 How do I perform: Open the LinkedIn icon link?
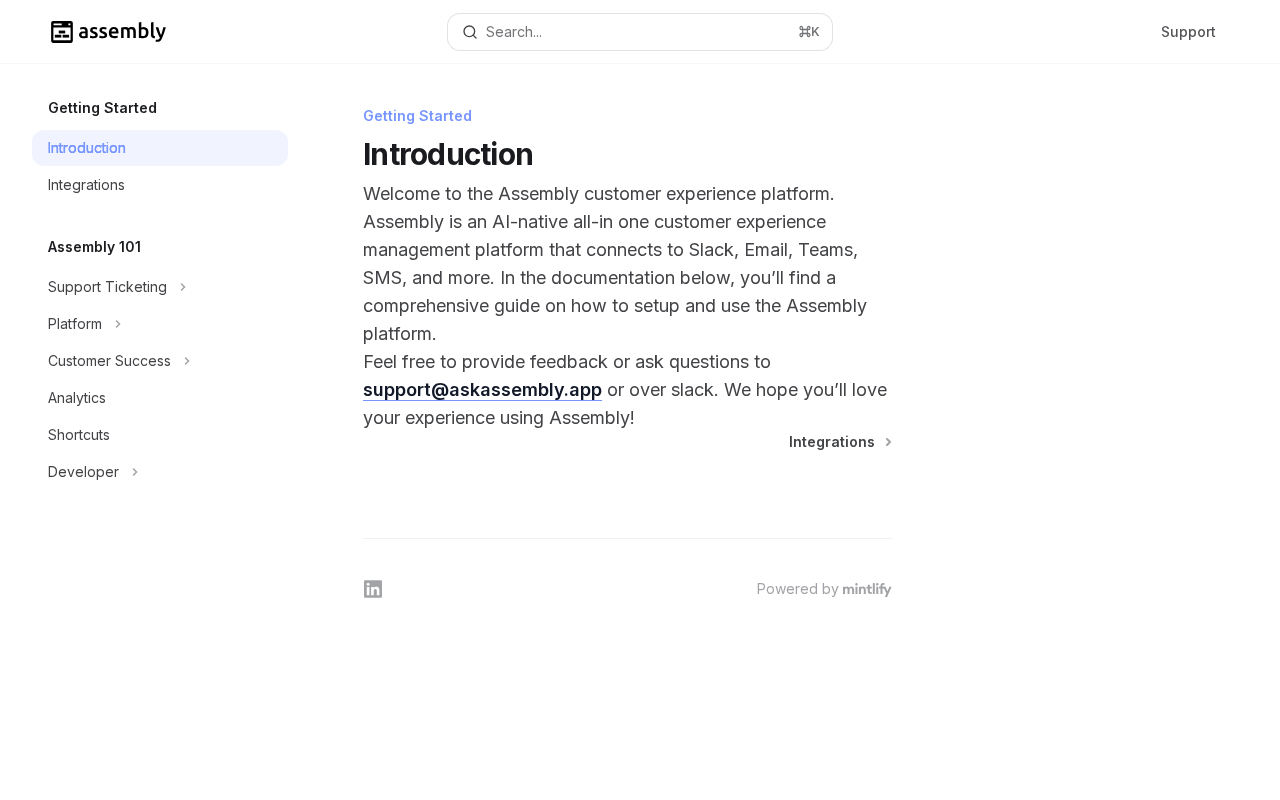(x=373, y=589)
